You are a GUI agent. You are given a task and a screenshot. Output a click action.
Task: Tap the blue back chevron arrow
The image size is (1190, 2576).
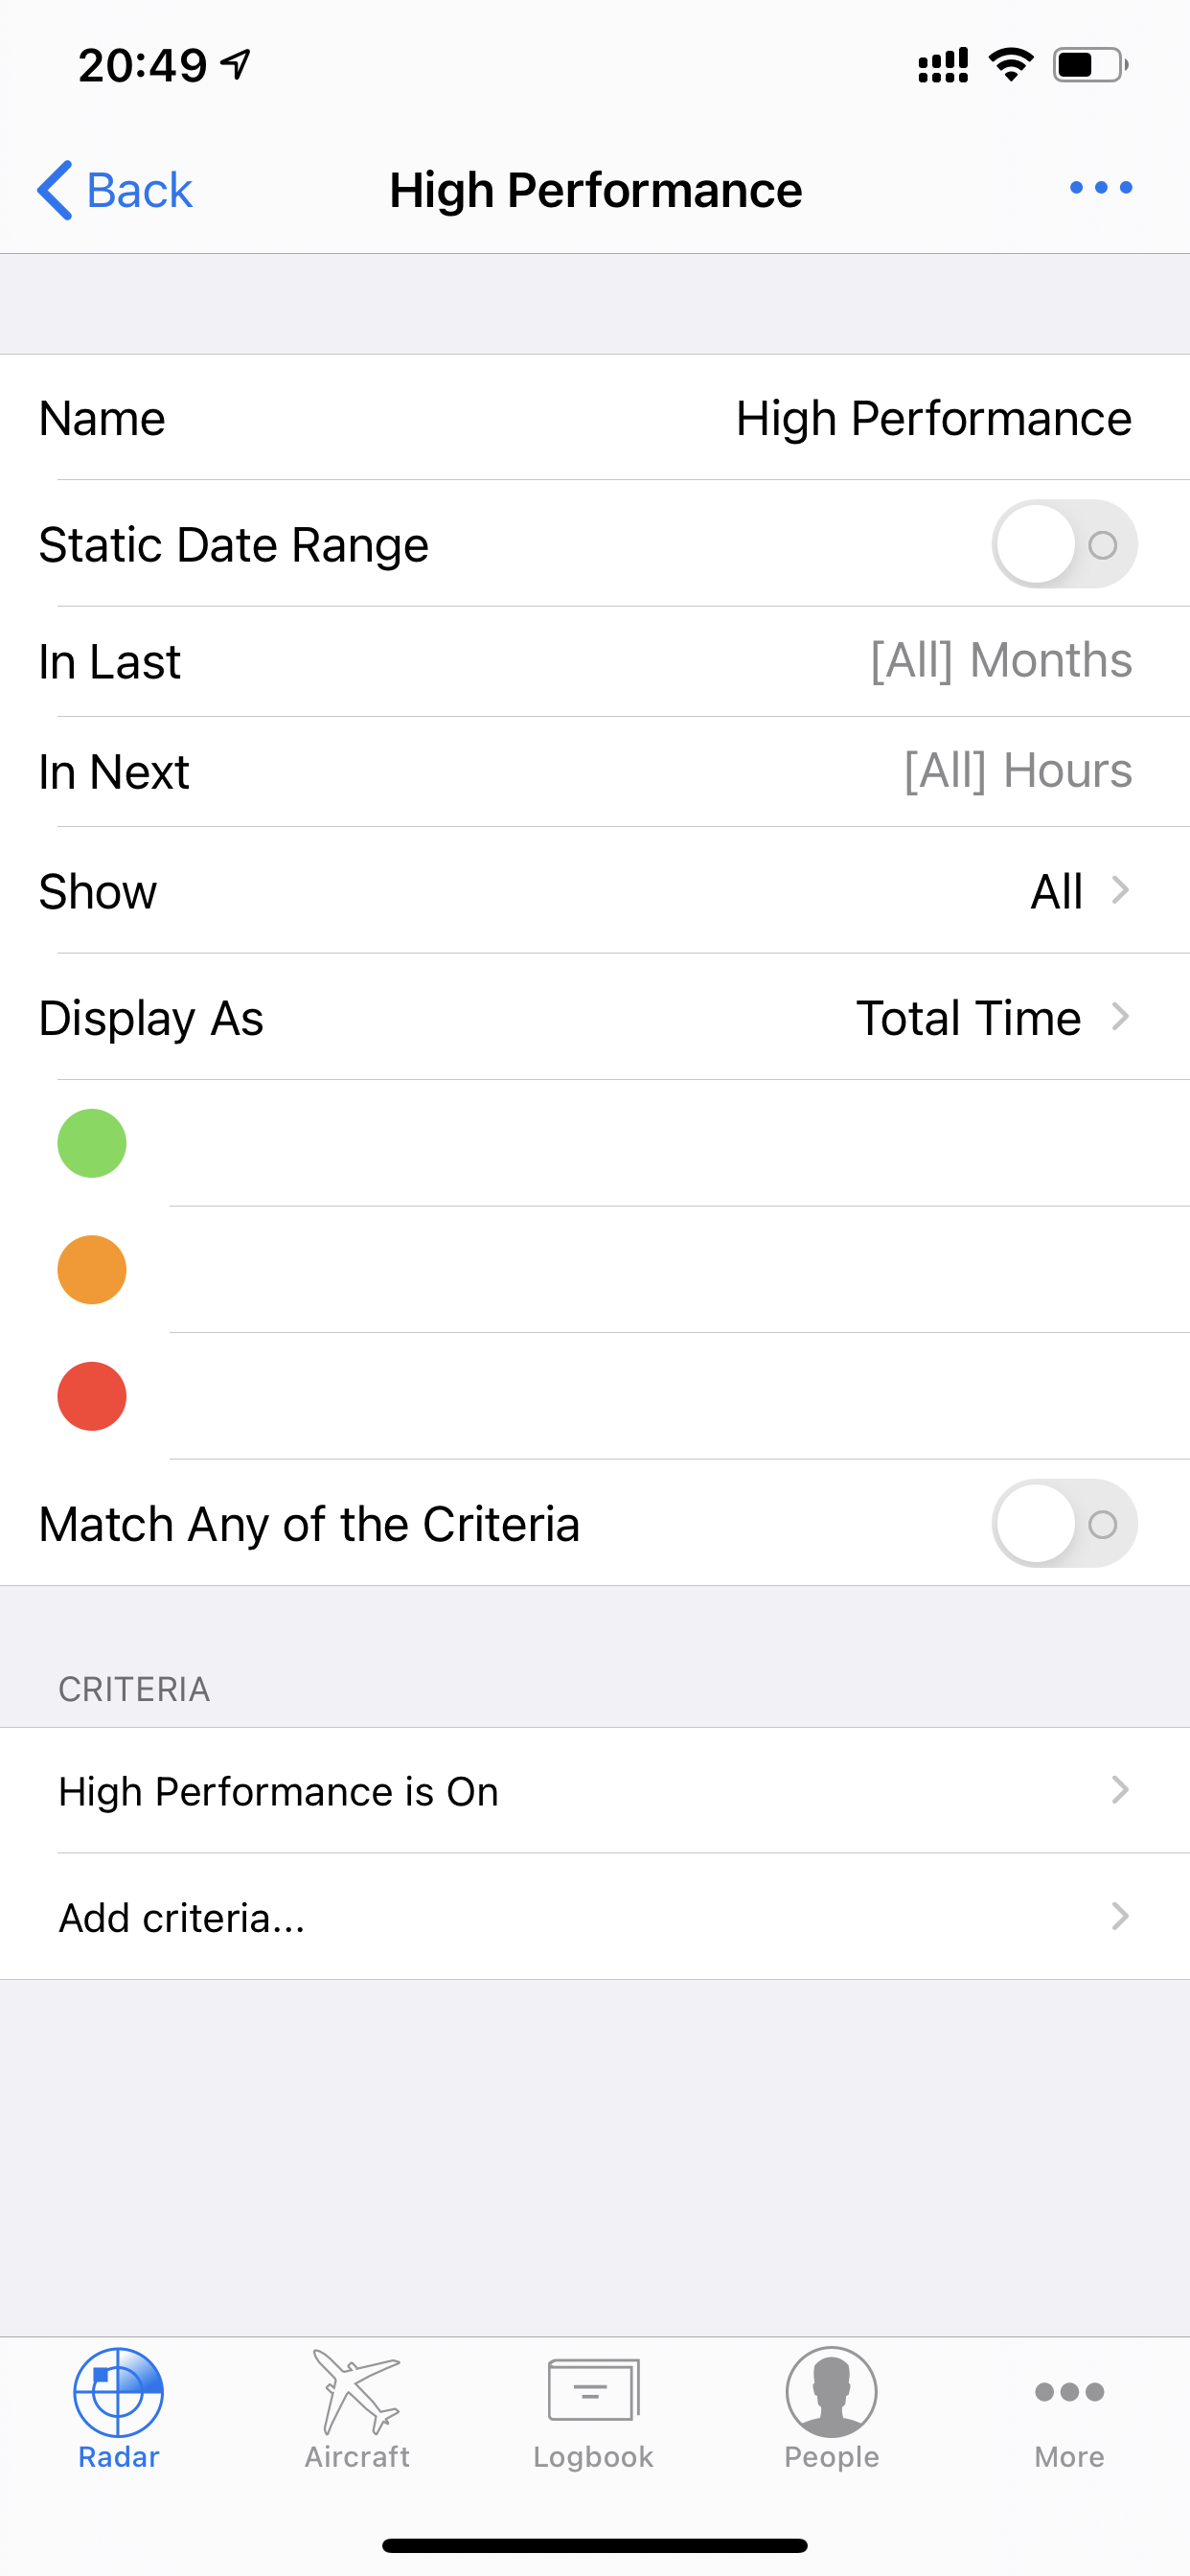click(x=55, y=189)
